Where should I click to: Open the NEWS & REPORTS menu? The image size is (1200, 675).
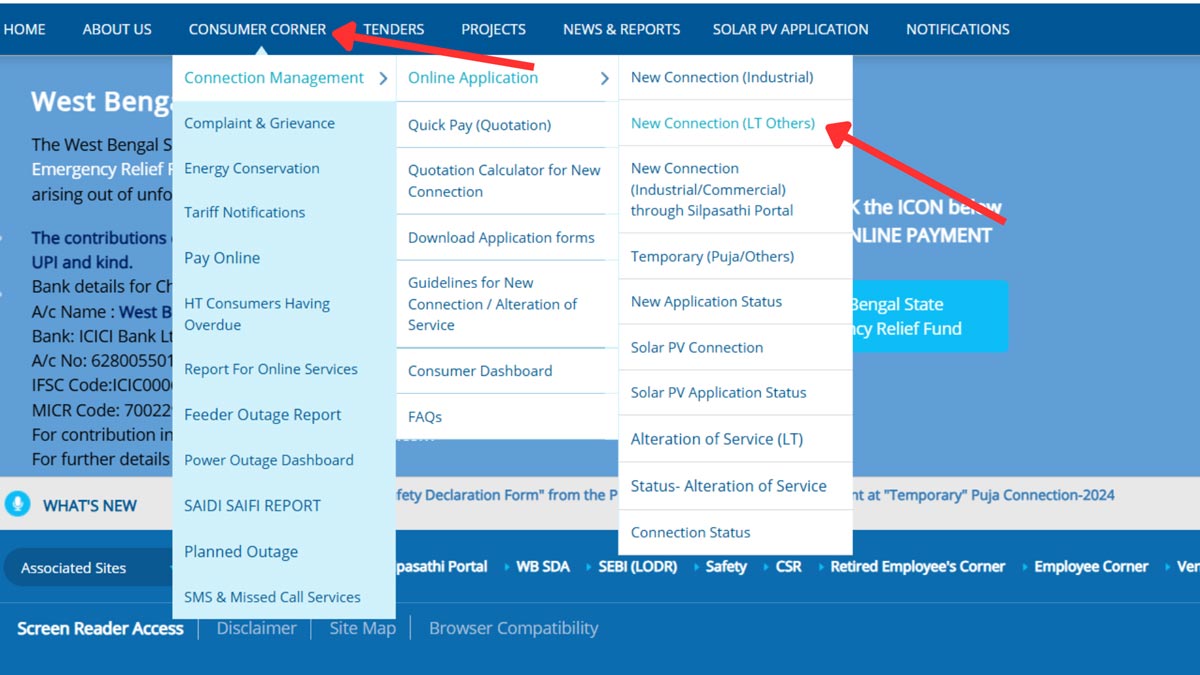(621, 29)
